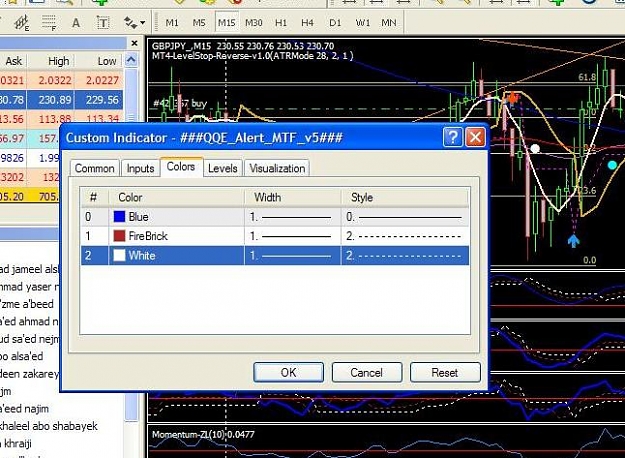Click Market Watch cell showing 2.0227

click(102, 80)
